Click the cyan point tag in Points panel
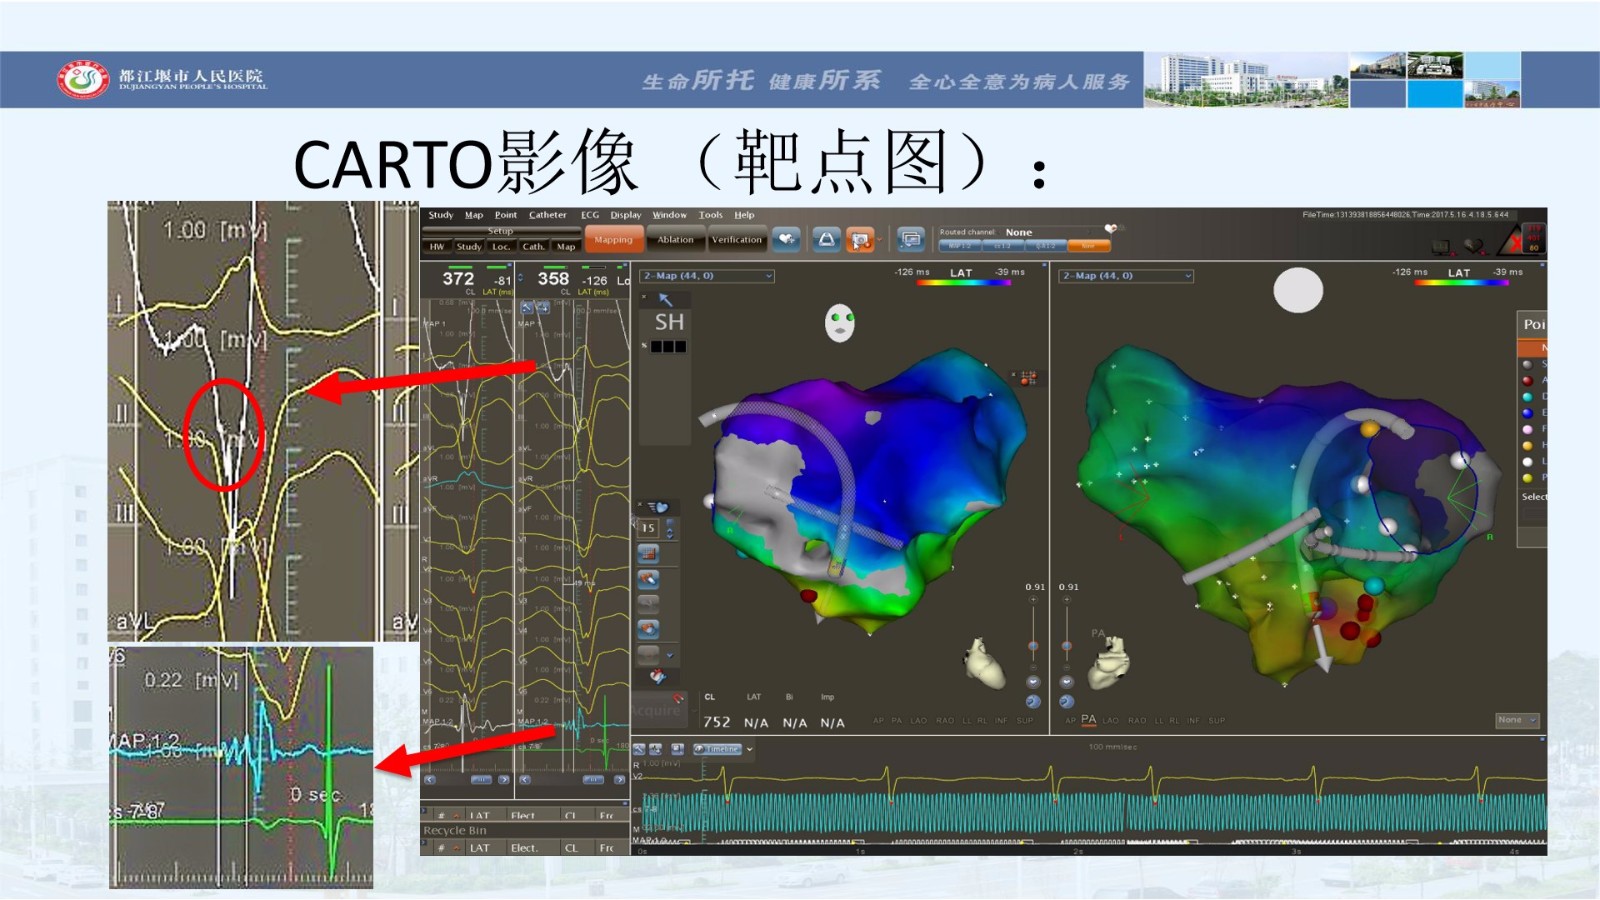The image size is (1600, 900). click(x=1527, y=397)
